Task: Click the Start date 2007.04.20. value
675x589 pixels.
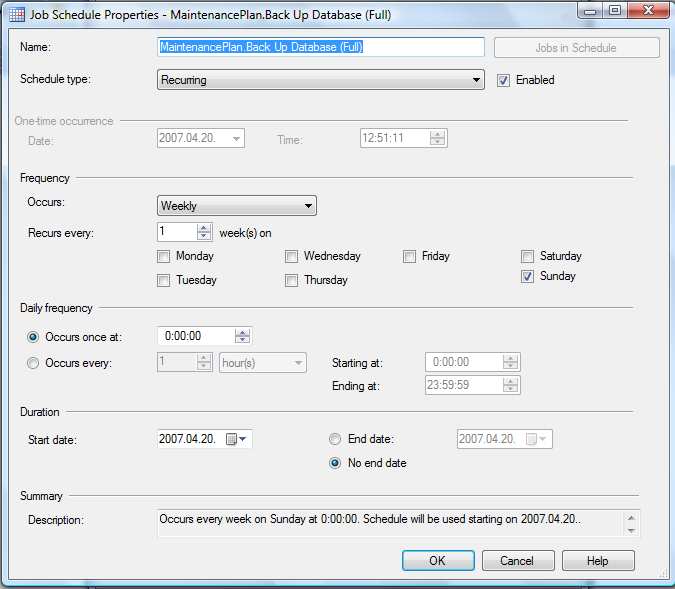Action: tap(187, 439)
